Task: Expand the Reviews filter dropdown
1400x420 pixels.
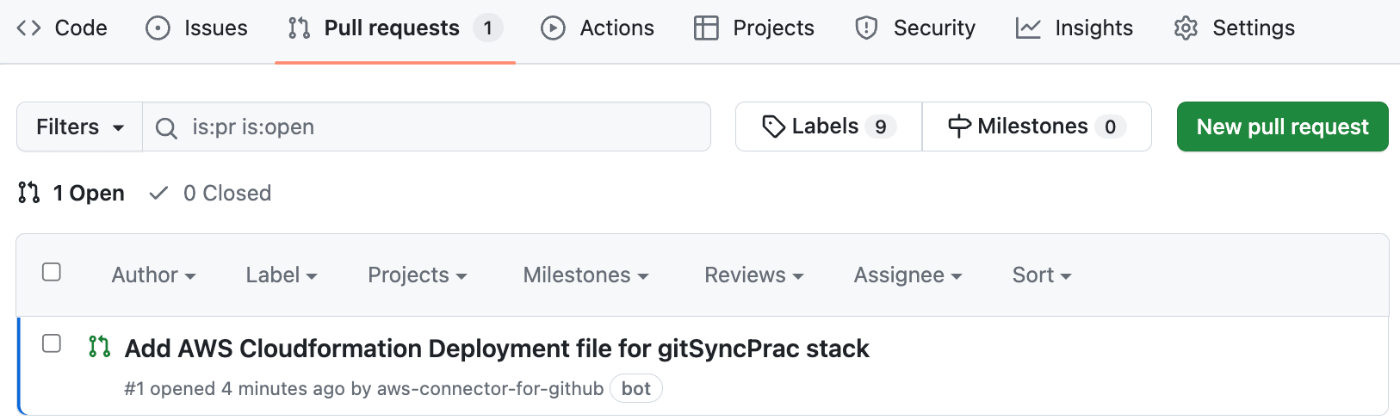Action: [x=754, y=275]
